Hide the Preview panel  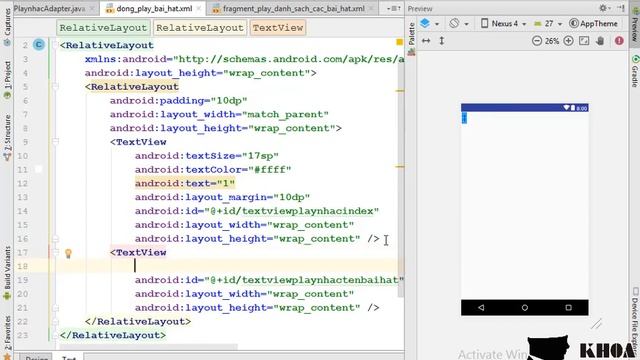[621, 8]
